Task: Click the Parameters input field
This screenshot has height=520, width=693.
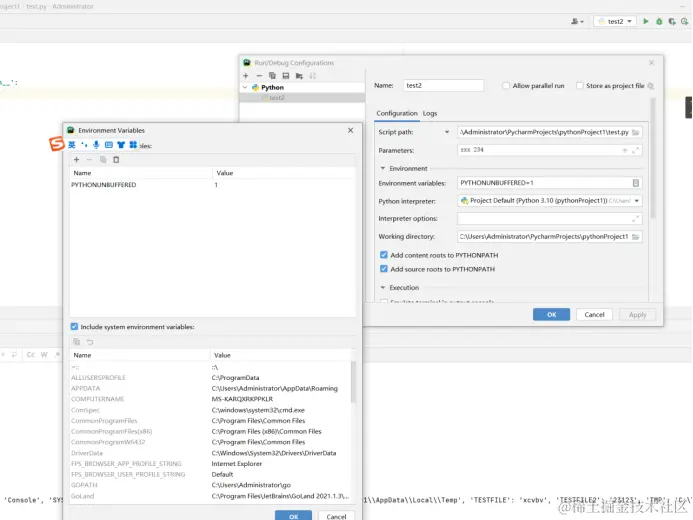Action: pos(539,150)
